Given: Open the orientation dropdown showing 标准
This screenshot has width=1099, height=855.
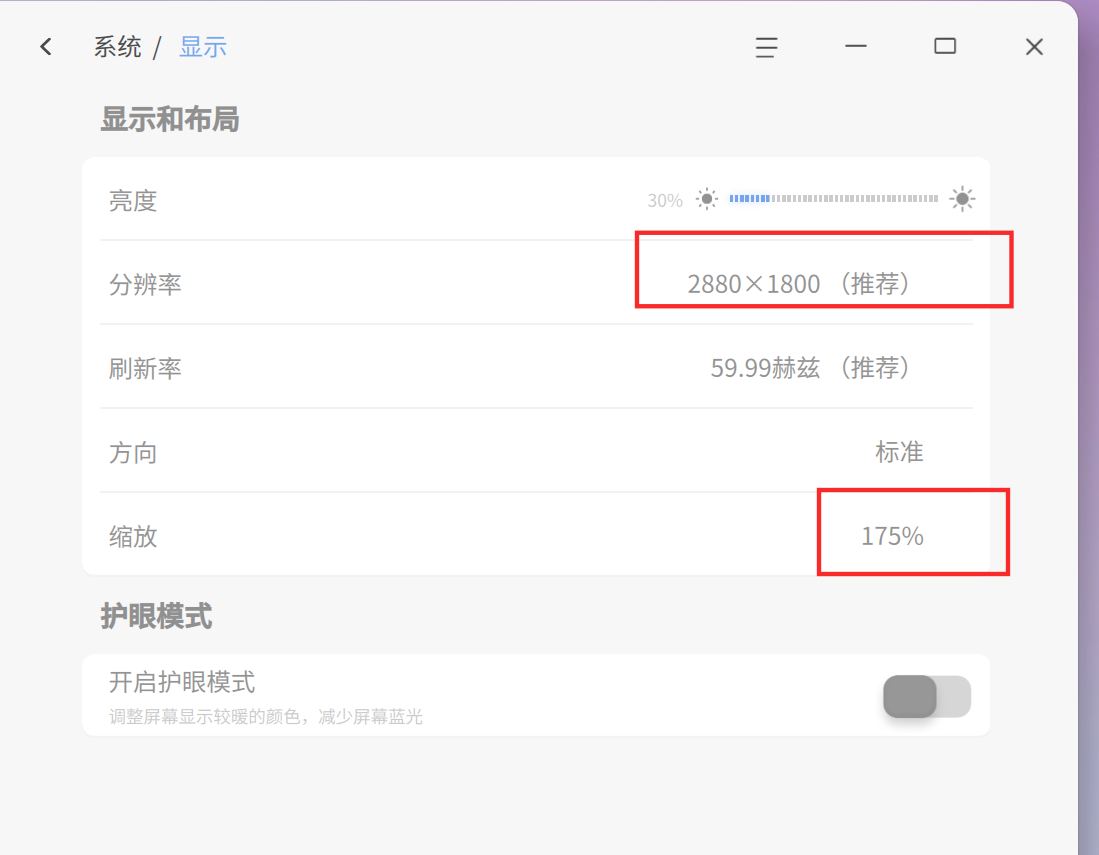Looking at the screenshot, I should pyautogui.click(x=899, y=452).
